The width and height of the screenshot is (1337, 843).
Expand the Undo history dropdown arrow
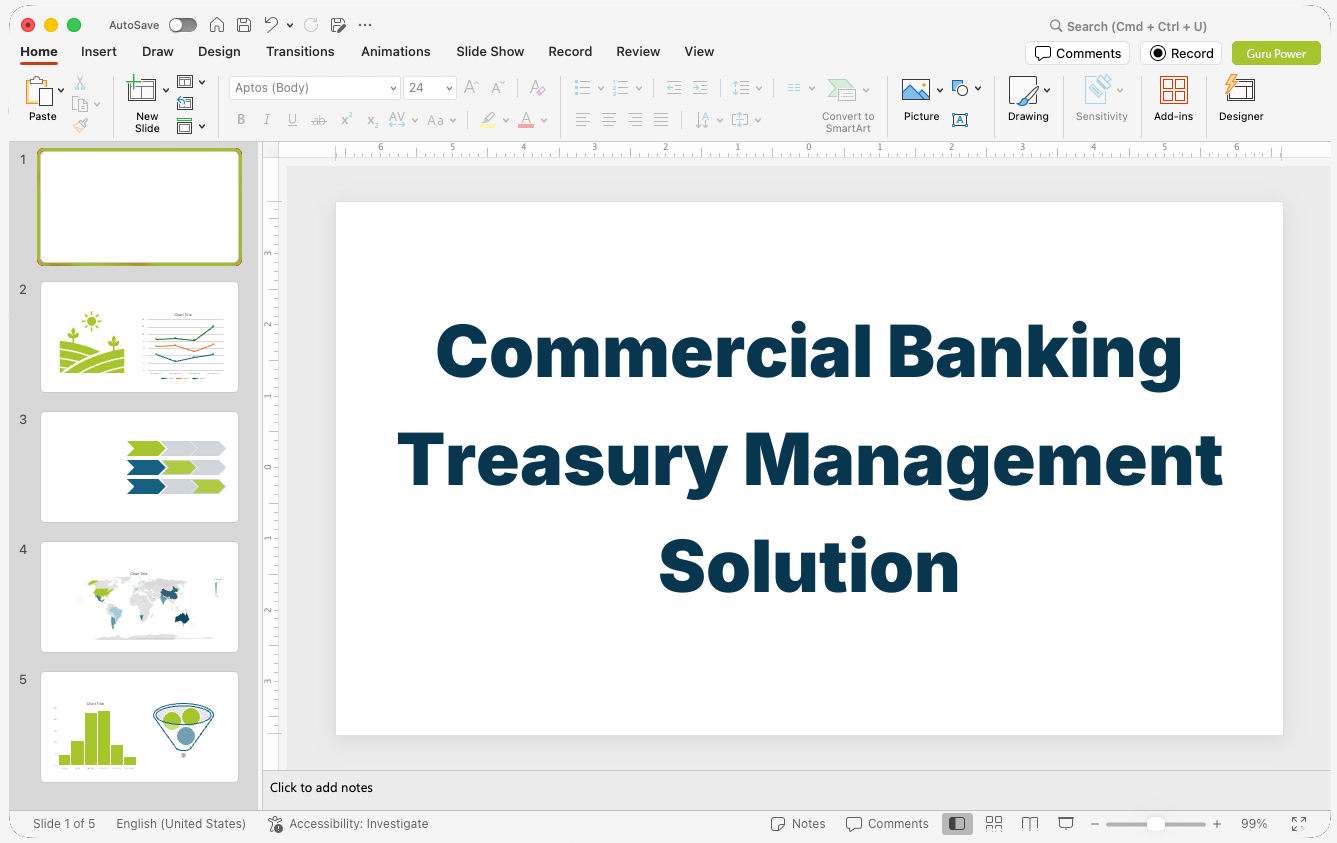point(290,25)
